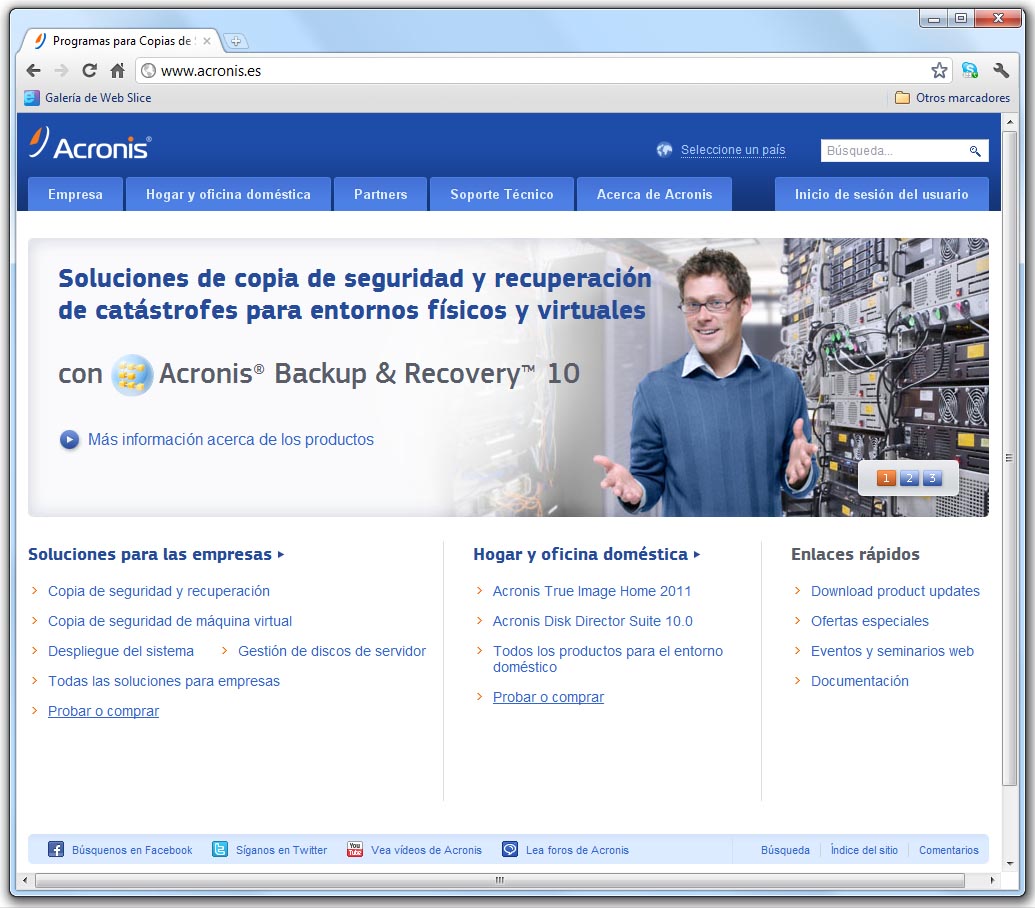This screenshot has height=908, width=1035.
Task: Click the blue play arrow icon in banner
Action: (x=69, y=439)
